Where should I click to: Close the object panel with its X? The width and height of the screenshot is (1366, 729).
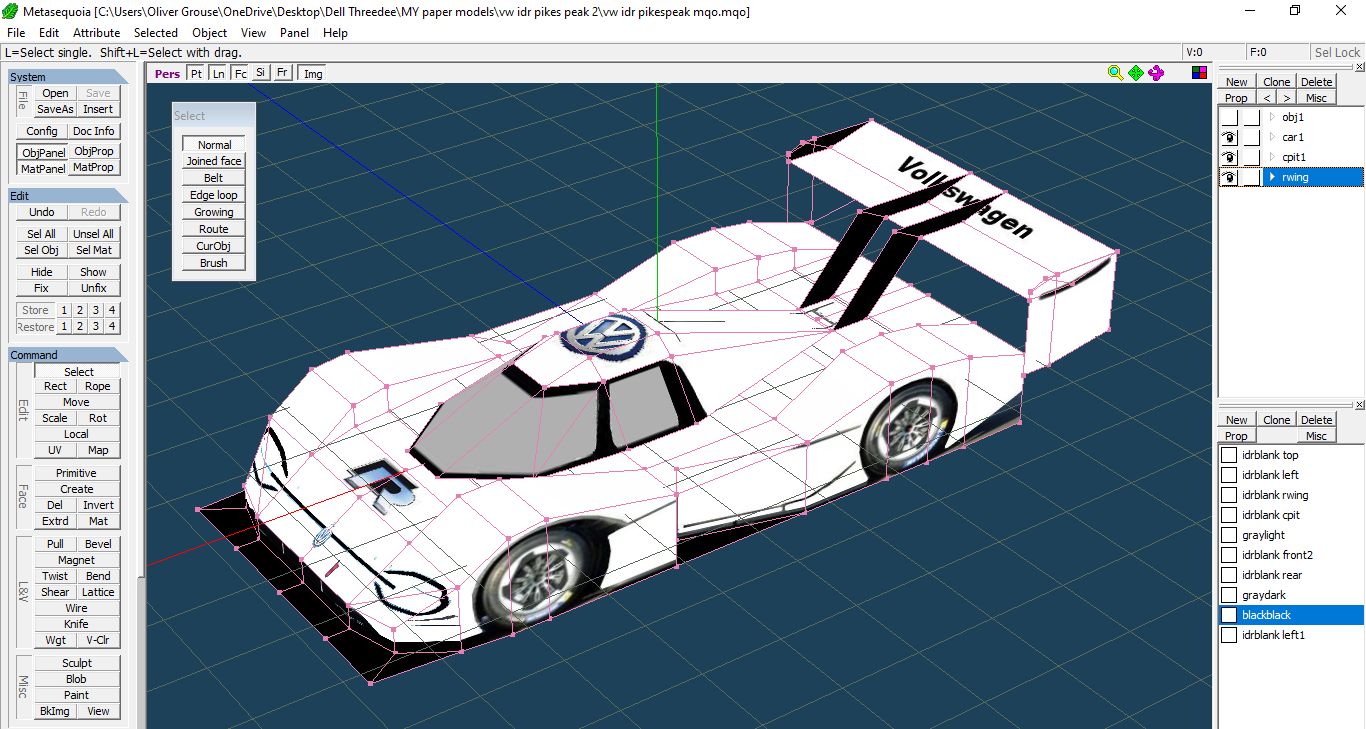click(x=1359, y=66)
